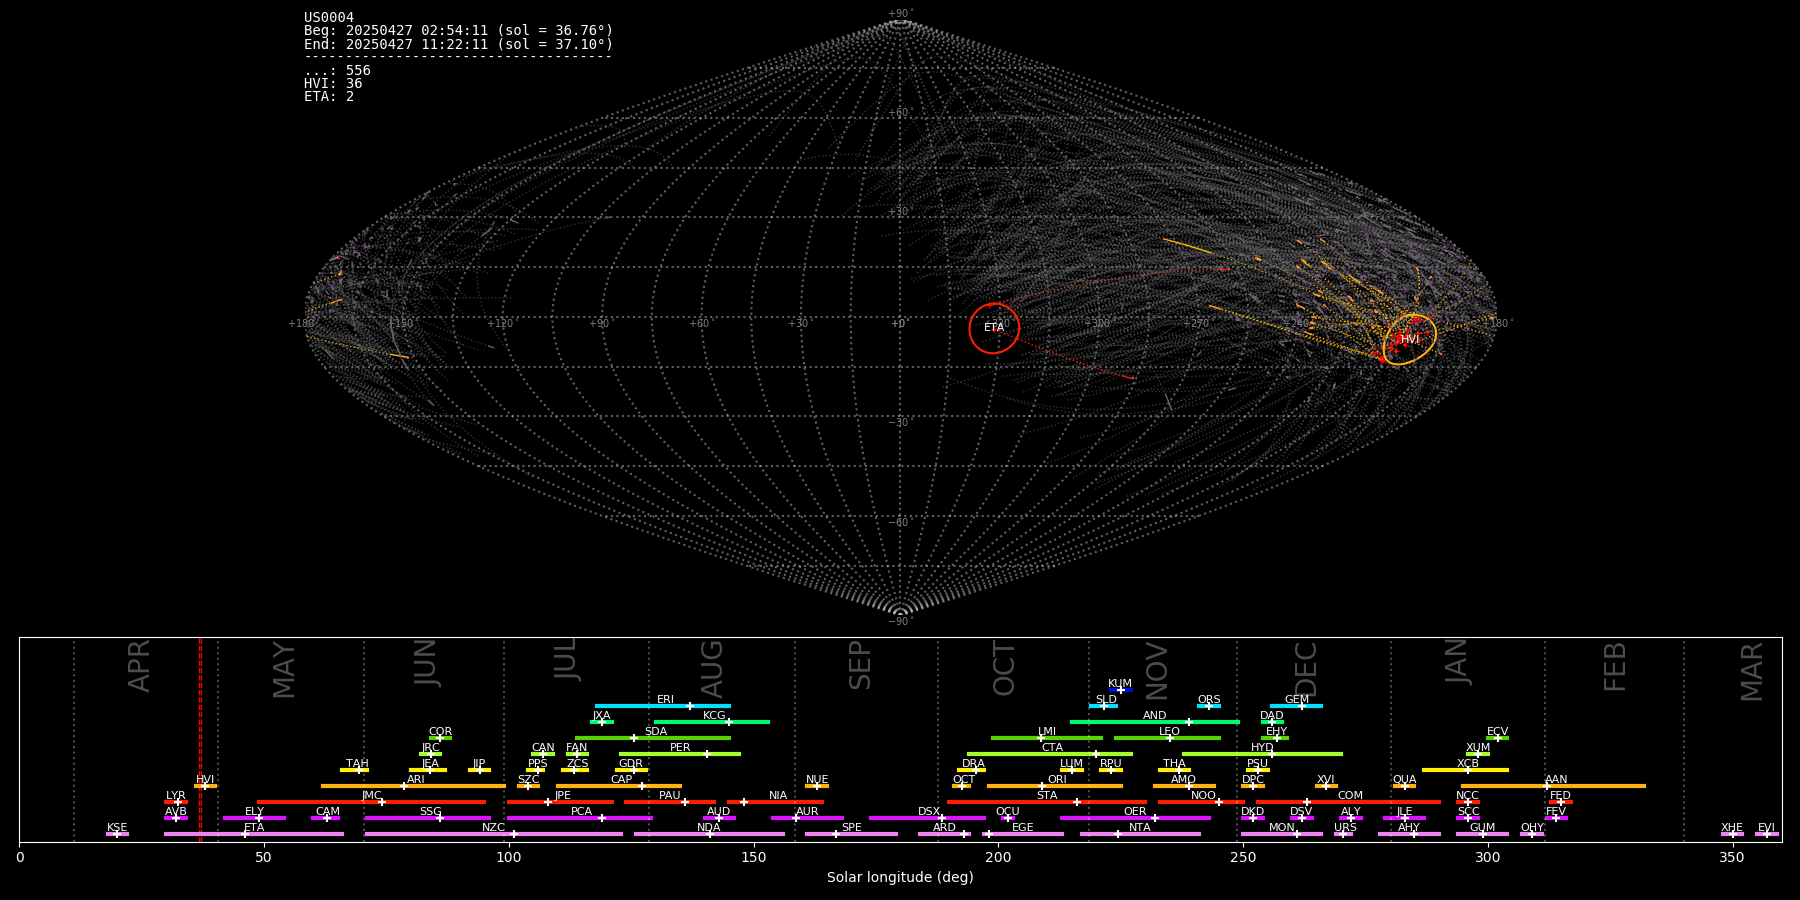
Task: Click the XHE shower label
Action: pyautogui.click(x=1732, y=828)
